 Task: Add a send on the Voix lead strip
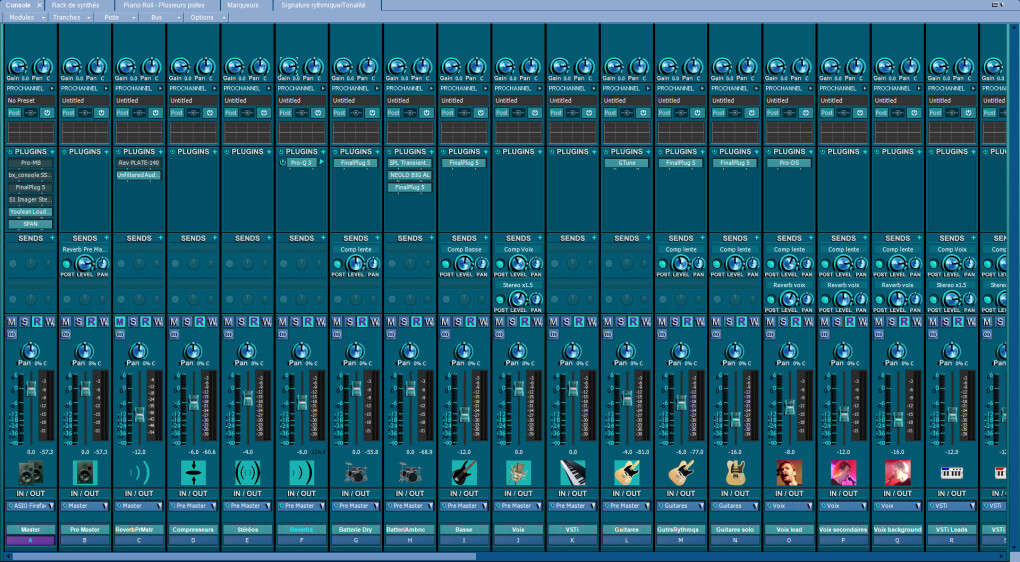click(811, 238)
